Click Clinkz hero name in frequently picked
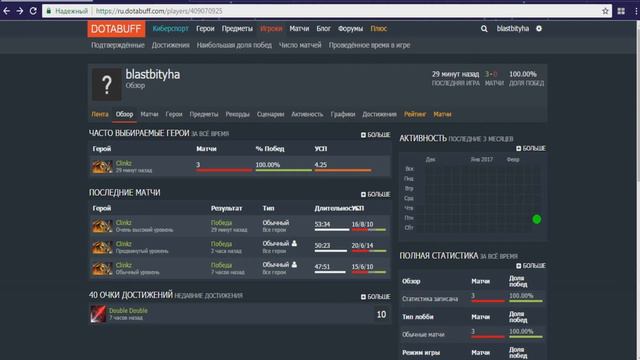The width and height of the screenshot is (640, 360). pyautogui.click(x=124, y=163)
